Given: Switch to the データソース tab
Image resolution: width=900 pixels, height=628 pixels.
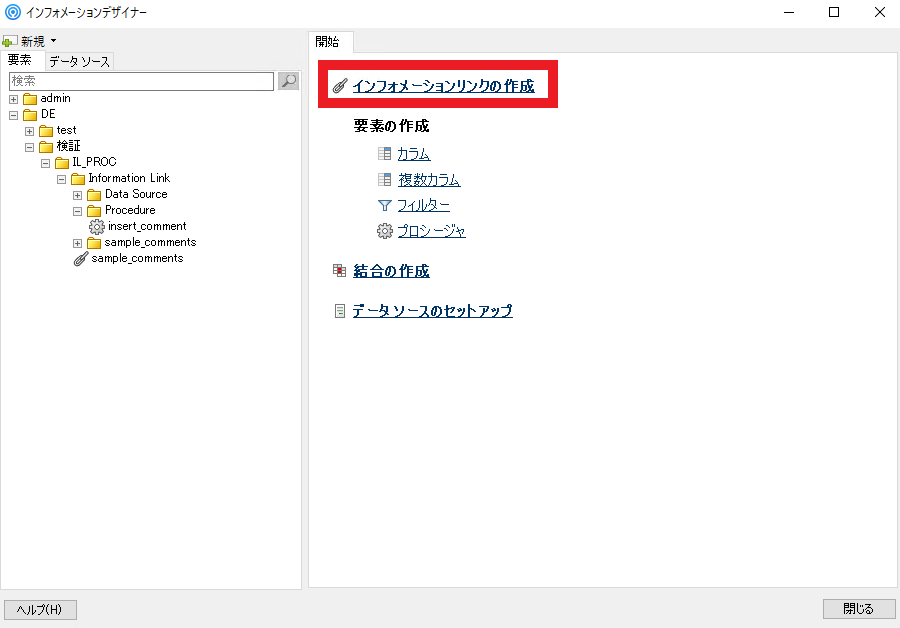Looking at the screenshot, I should [x=79, y=61].
